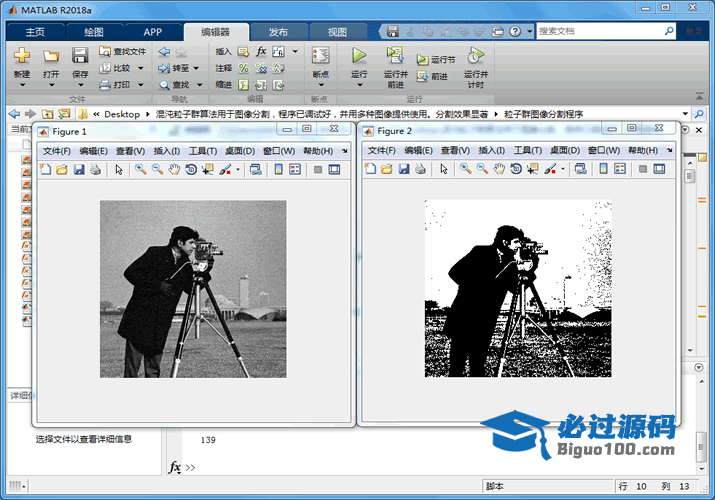The height and width of the screenshot is (500, 715).
Task: Switch to the Home (主页) tab
Action: click(35, 32)
